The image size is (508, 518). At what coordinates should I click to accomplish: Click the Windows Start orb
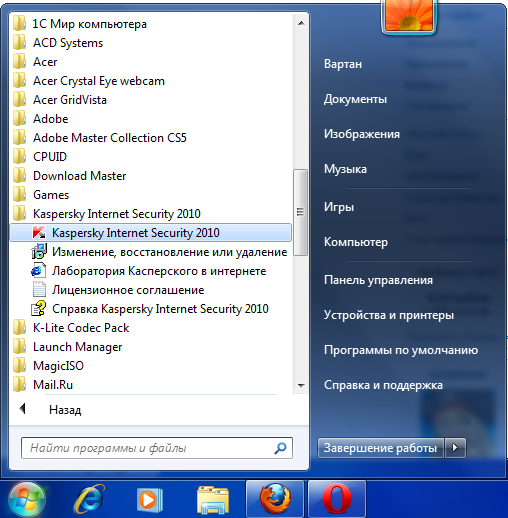[x=27, y=500]
